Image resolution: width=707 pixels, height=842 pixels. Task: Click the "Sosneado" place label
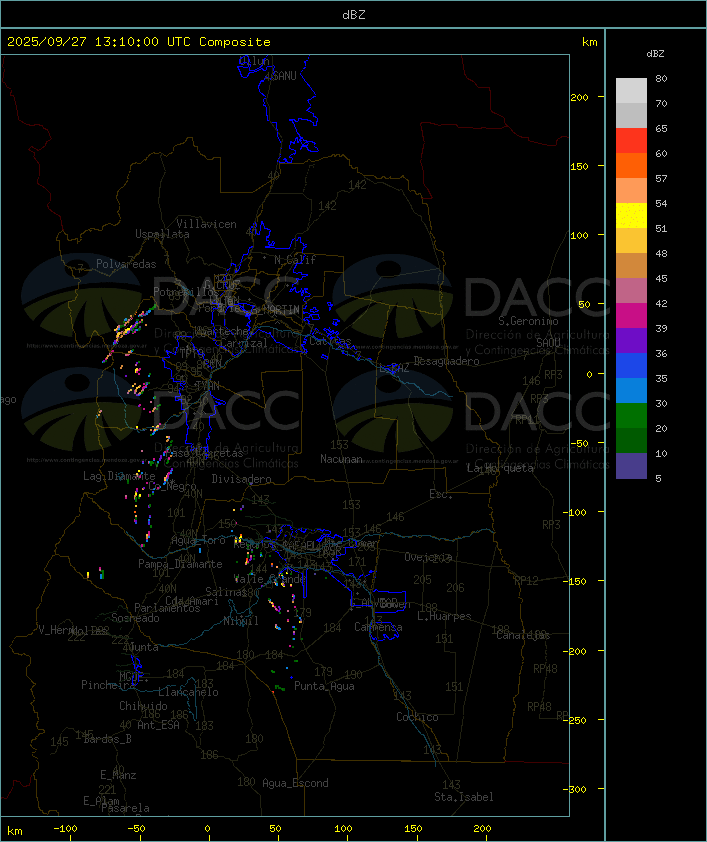[135, 618]
